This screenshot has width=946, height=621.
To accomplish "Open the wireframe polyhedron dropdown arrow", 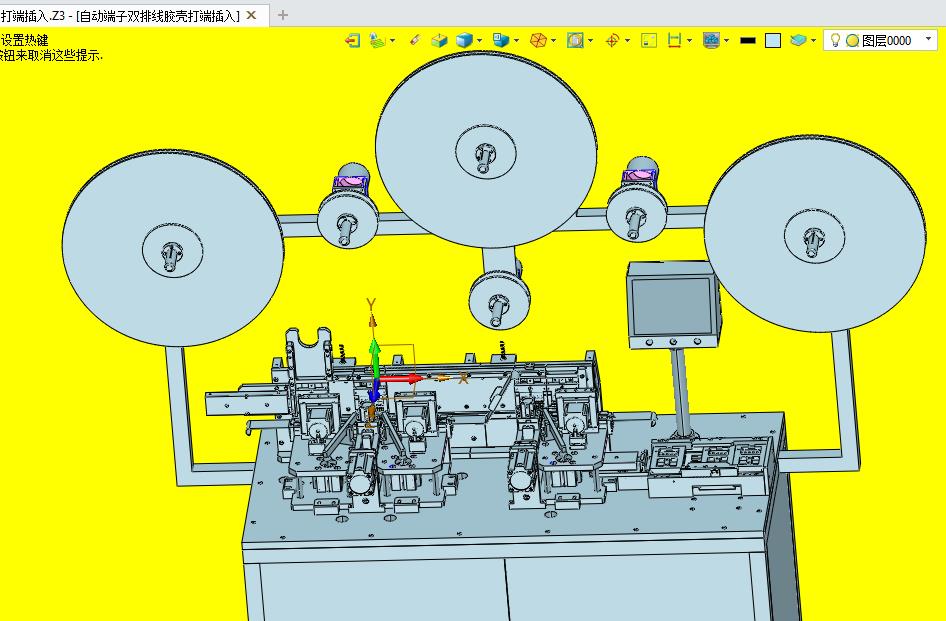I will click(553, 40).
